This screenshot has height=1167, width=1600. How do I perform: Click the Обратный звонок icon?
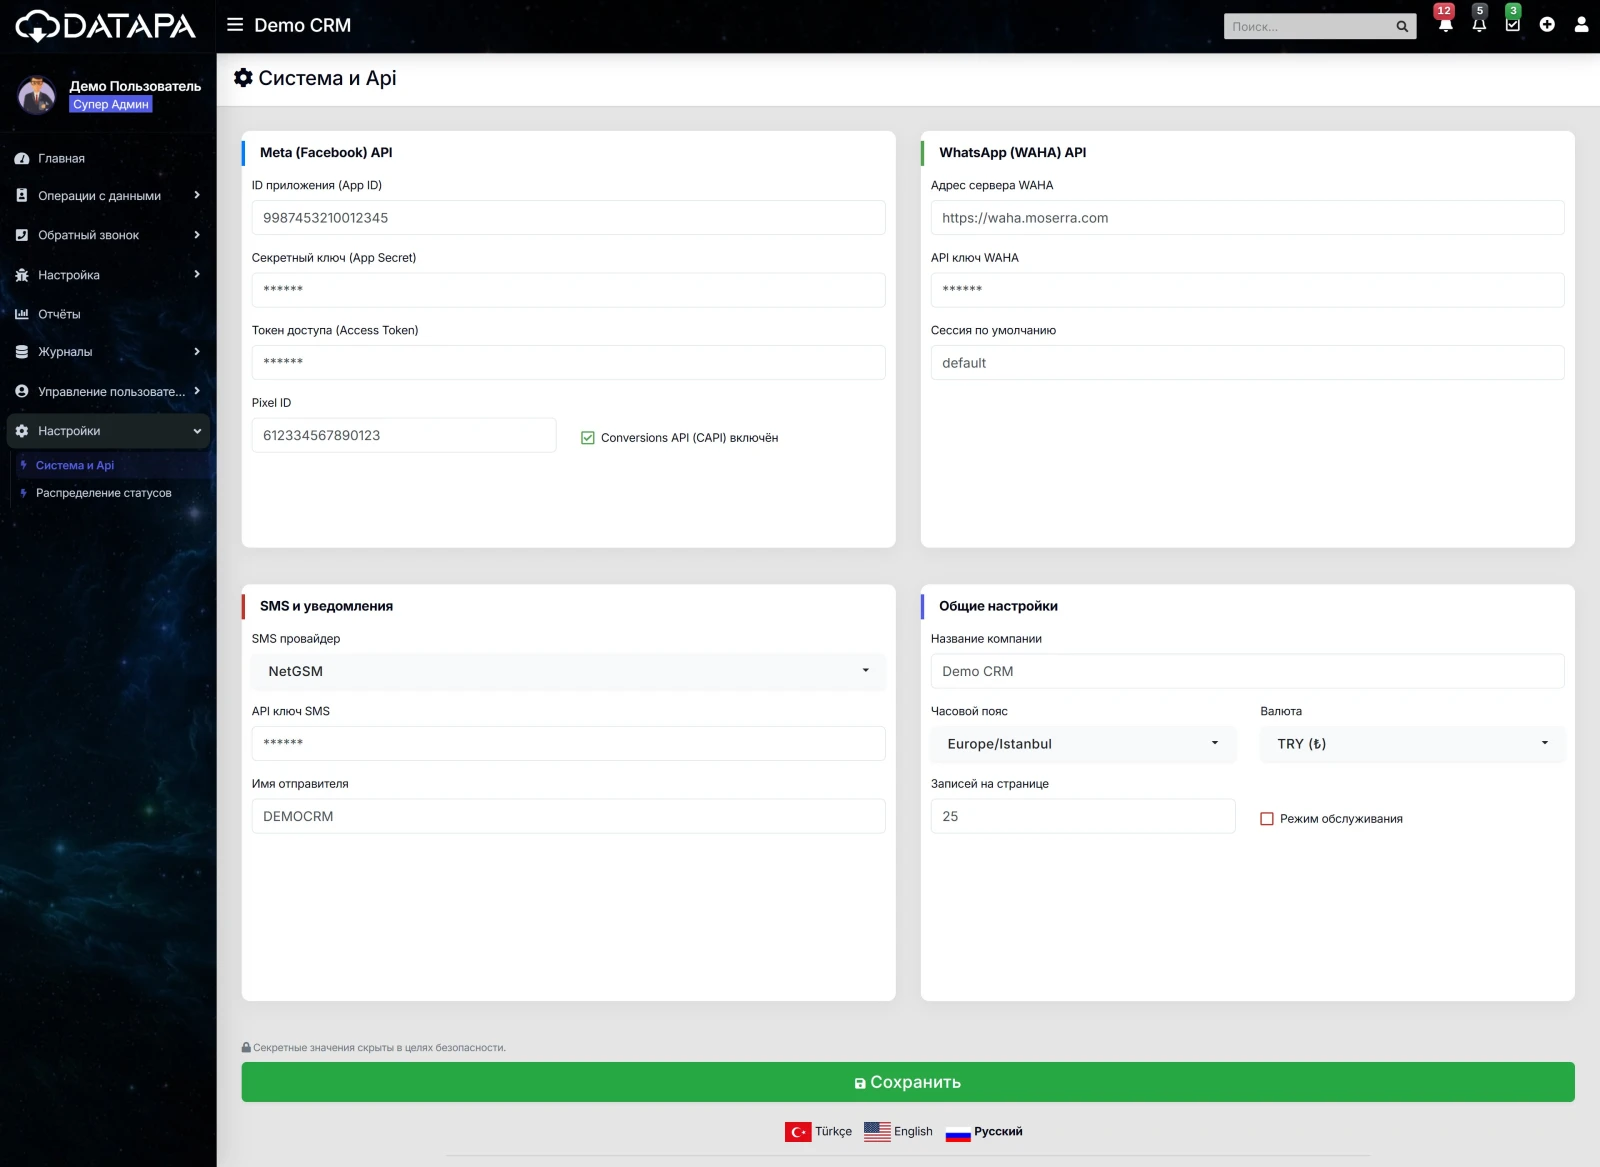click(x=22, y=235)
